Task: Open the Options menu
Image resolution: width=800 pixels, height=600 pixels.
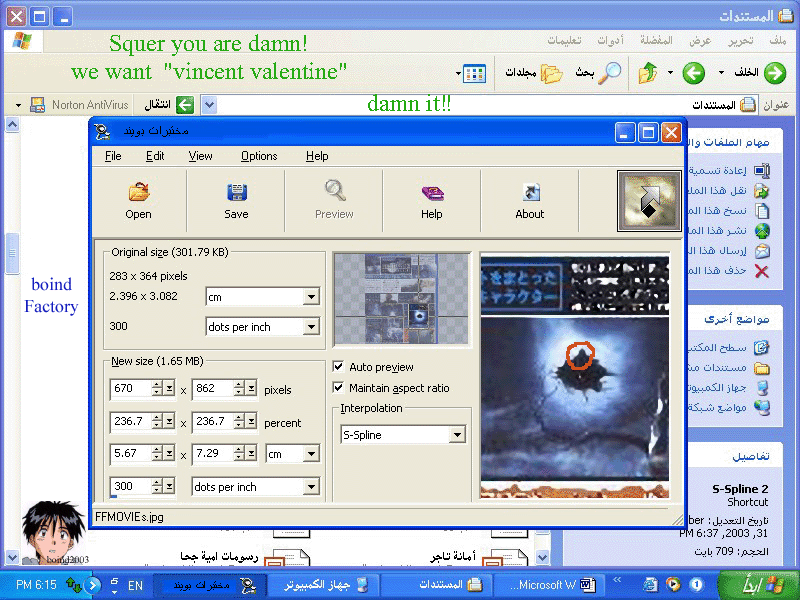Action: 259,156
